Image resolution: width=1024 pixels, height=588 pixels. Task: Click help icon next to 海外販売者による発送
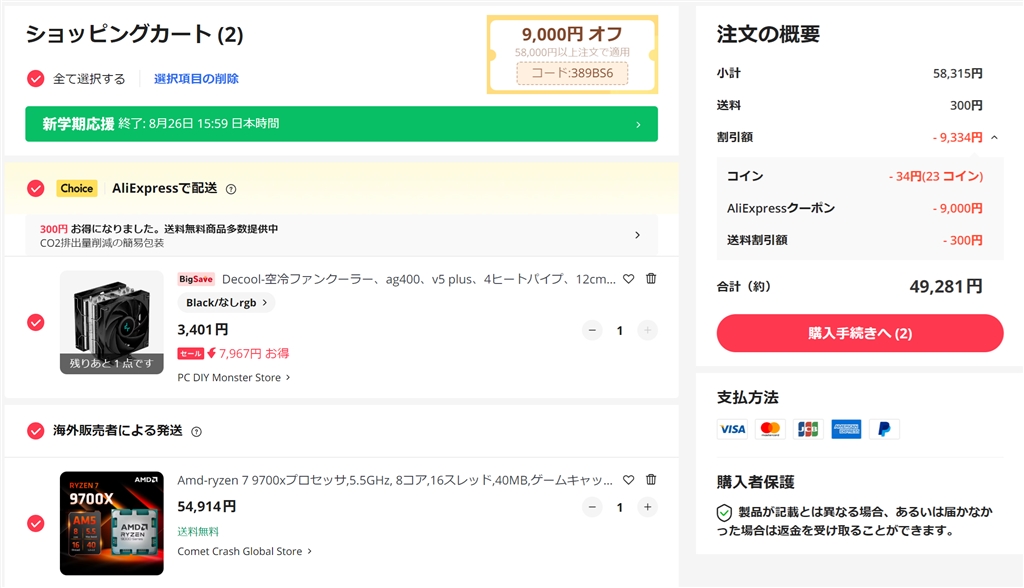[x=196, y=431]
